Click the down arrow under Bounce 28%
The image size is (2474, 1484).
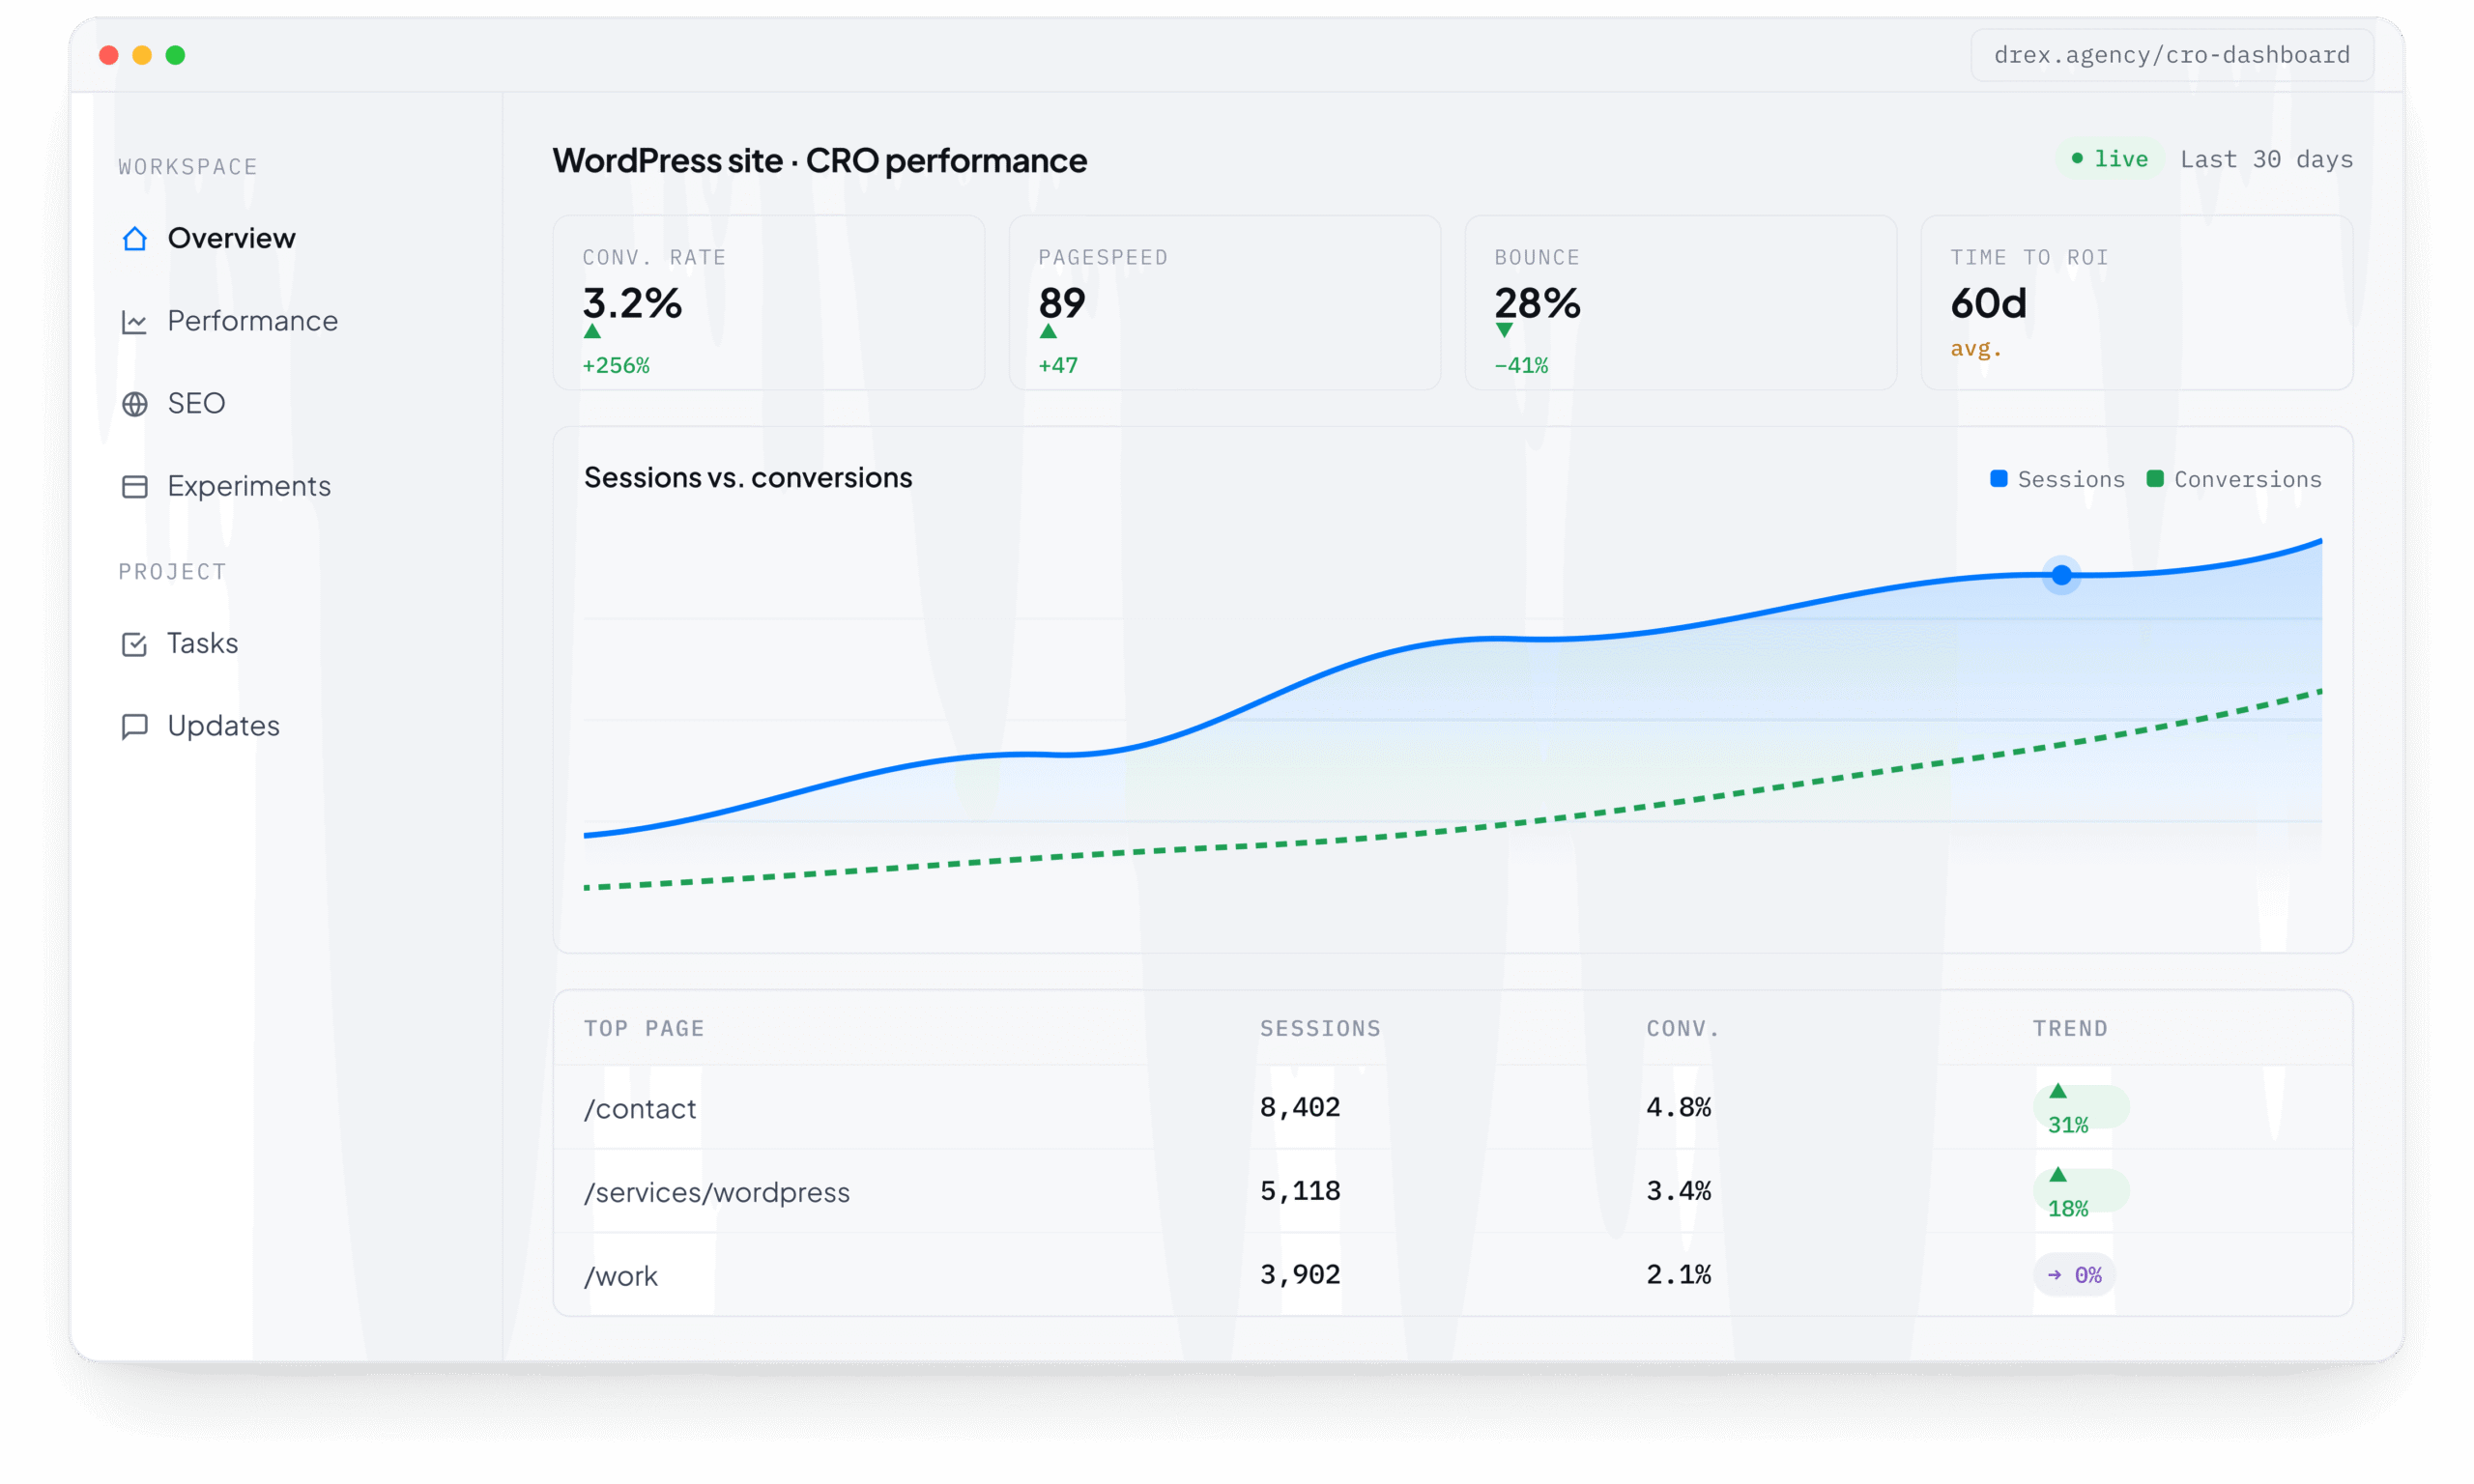[x=1504, y=330]
